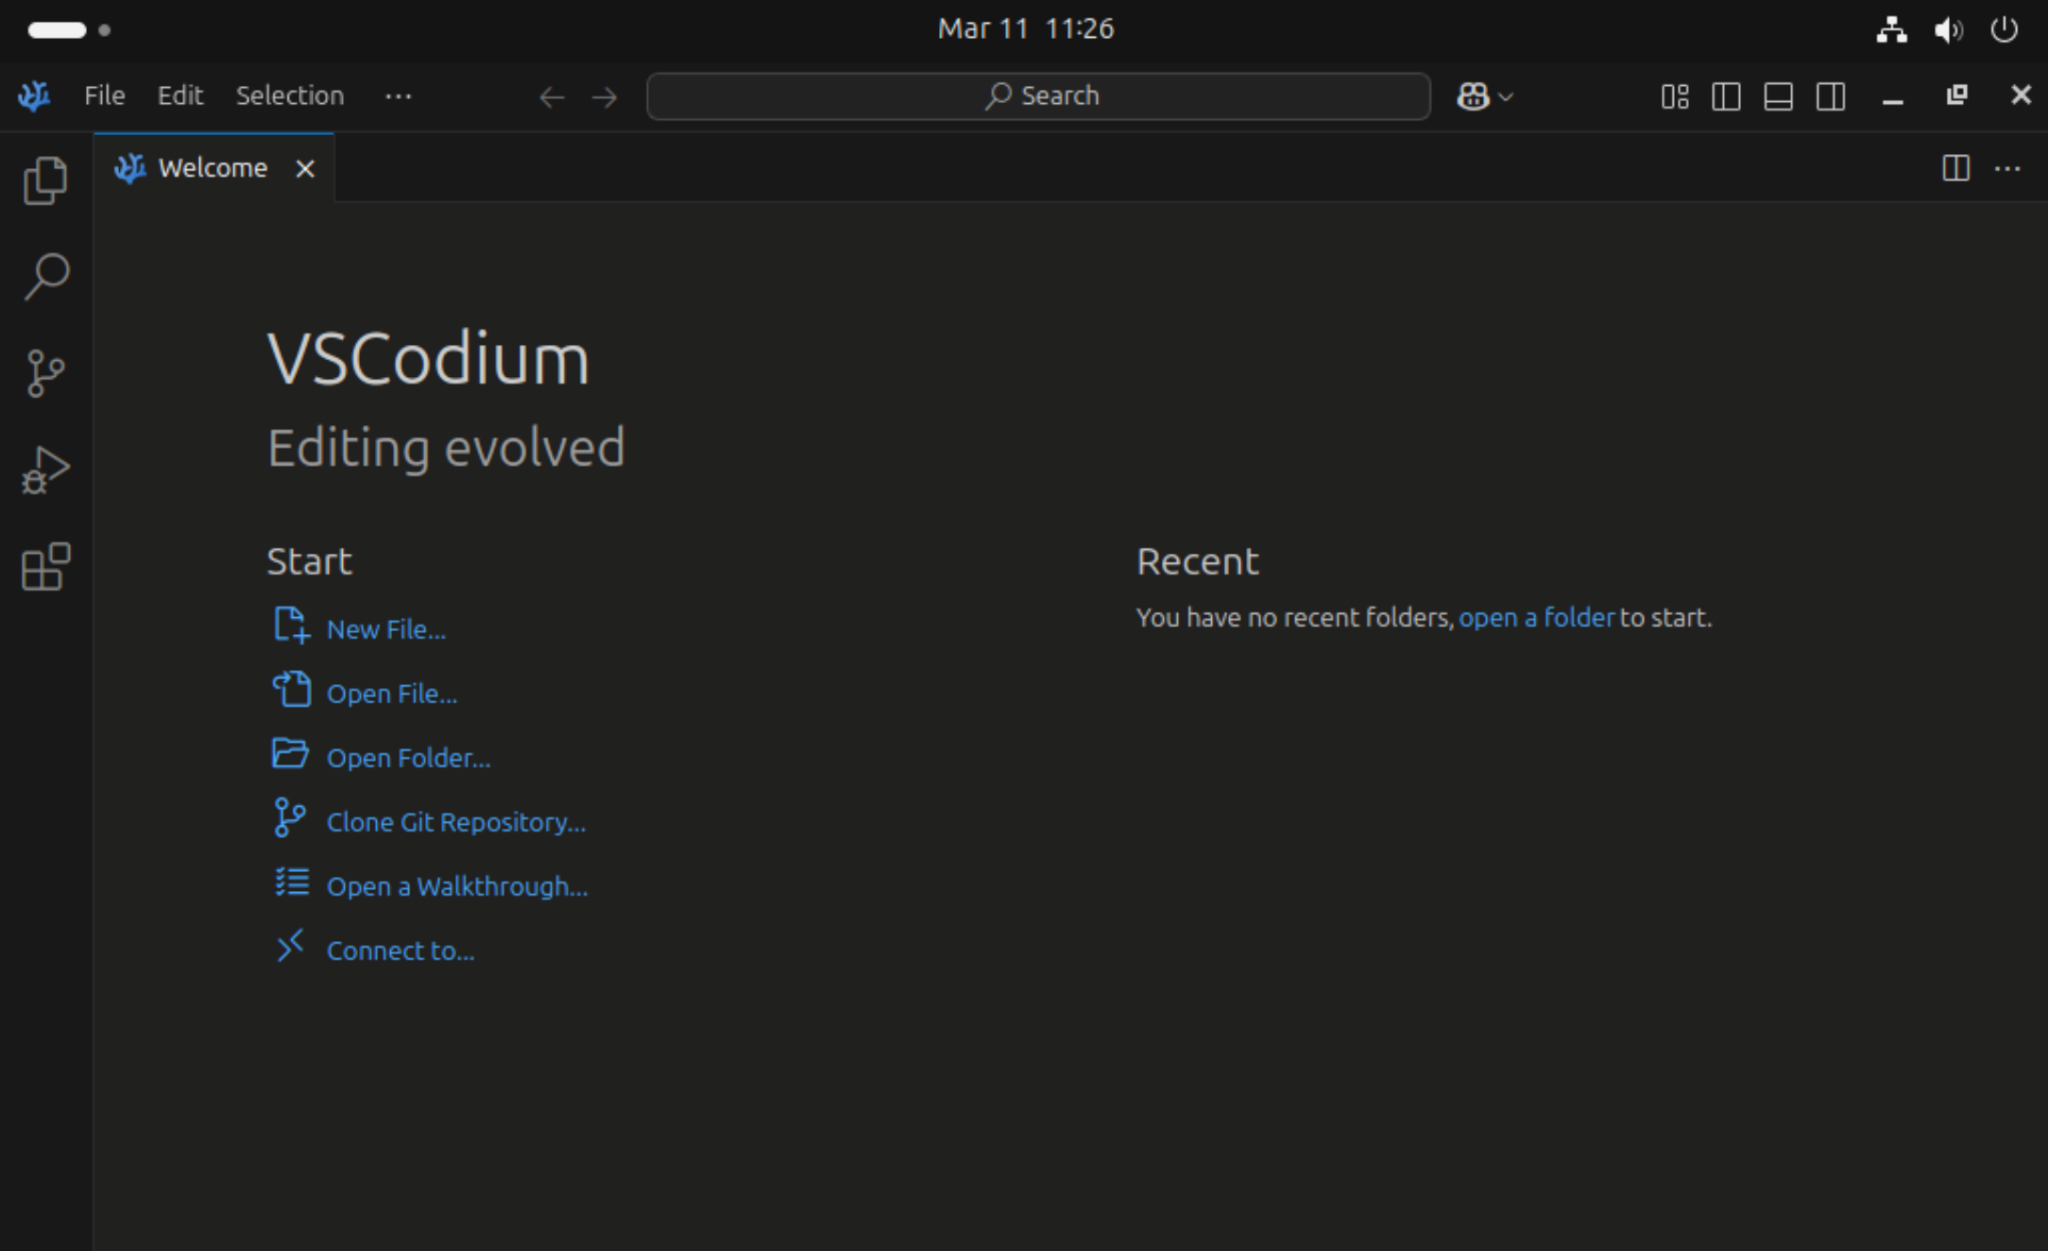Open the Source Control view
This screenshot has width=2048, height=1251.
(46, 372)
